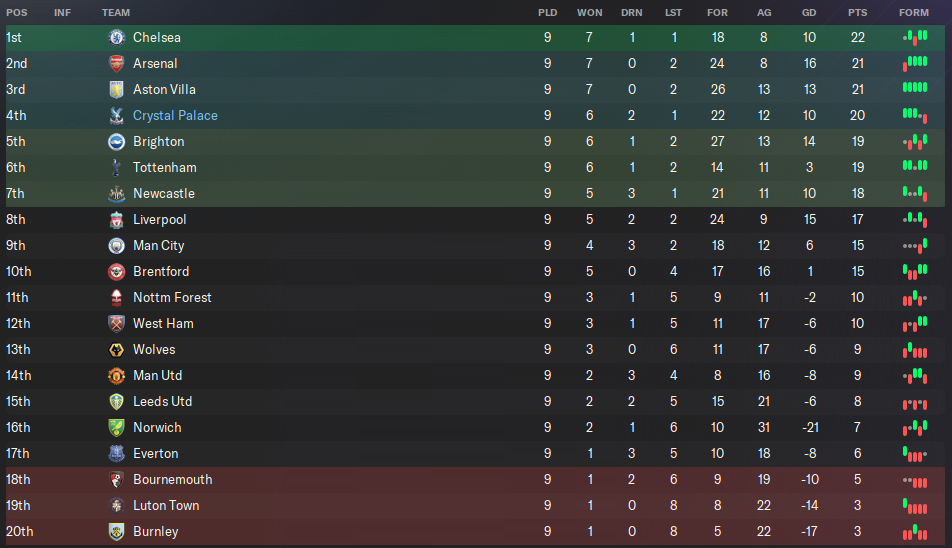The height and width of the screenshot is (548, 952).
Task: Click the Norwich club badge icon
Action: coord(116,427)
